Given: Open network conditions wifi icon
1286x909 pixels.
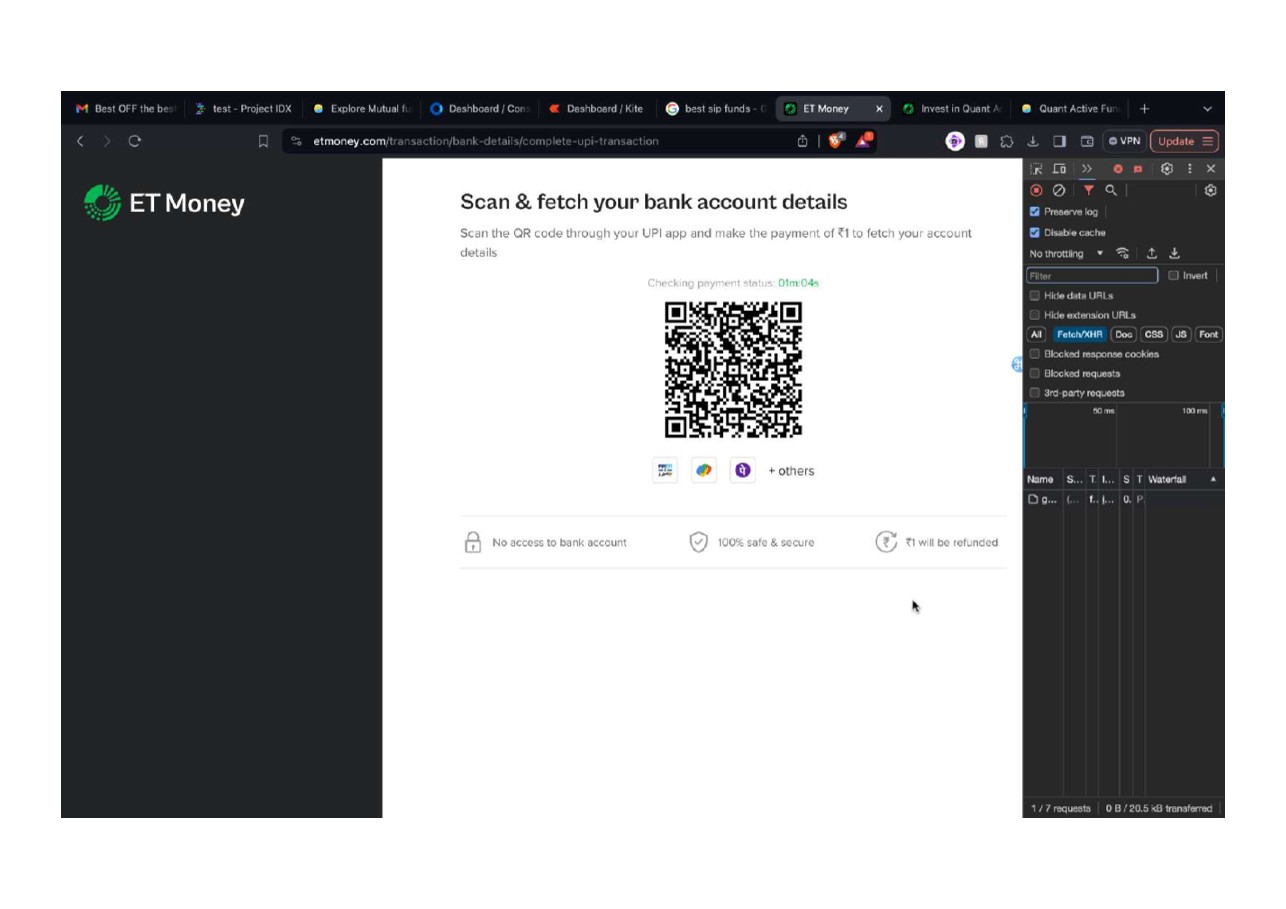Looking at the screenshot, I should point(1123,253).
